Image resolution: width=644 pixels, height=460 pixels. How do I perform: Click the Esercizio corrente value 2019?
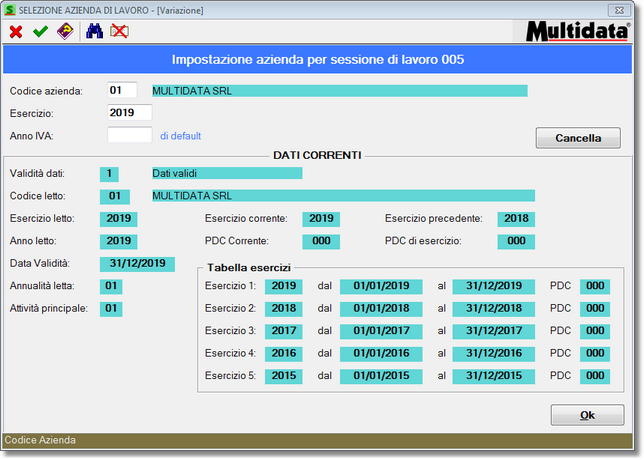[x=321, y=219]
